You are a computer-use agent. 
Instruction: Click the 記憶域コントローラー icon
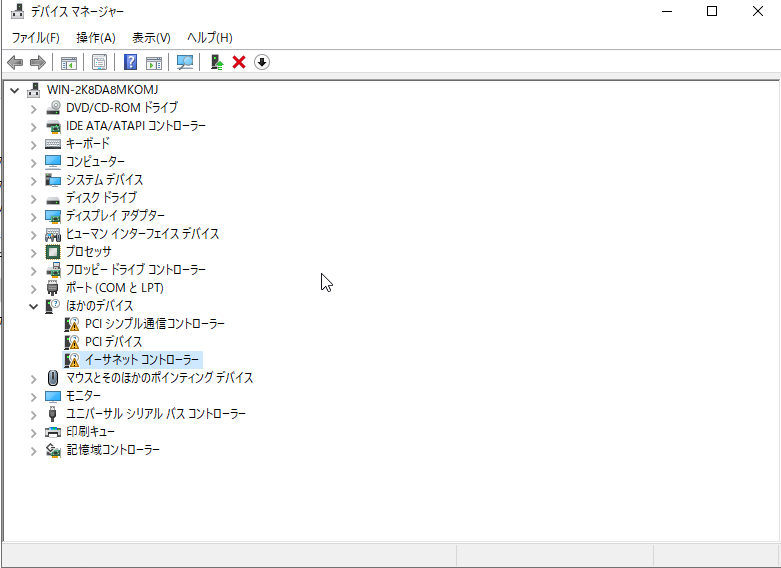tap(53, 450)
